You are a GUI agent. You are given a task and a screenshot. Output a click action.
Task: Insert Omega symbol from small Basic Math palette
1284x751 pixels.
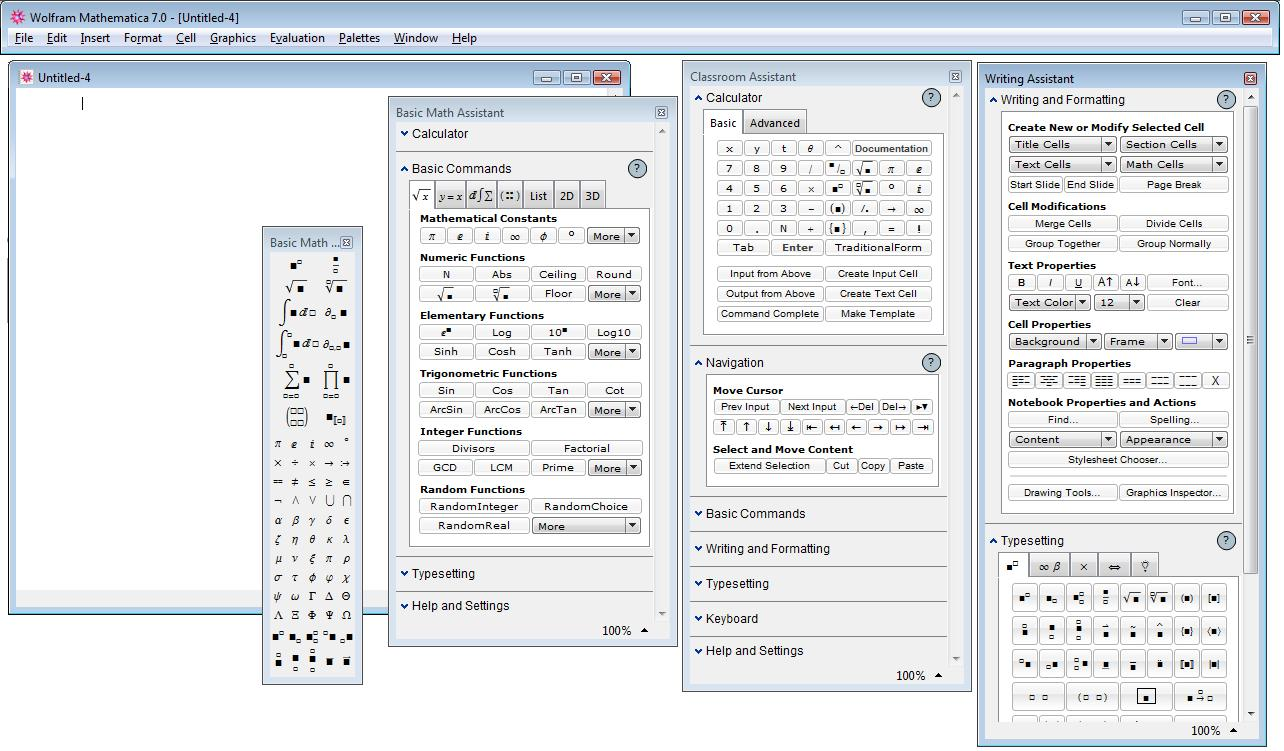coord(346,615)
